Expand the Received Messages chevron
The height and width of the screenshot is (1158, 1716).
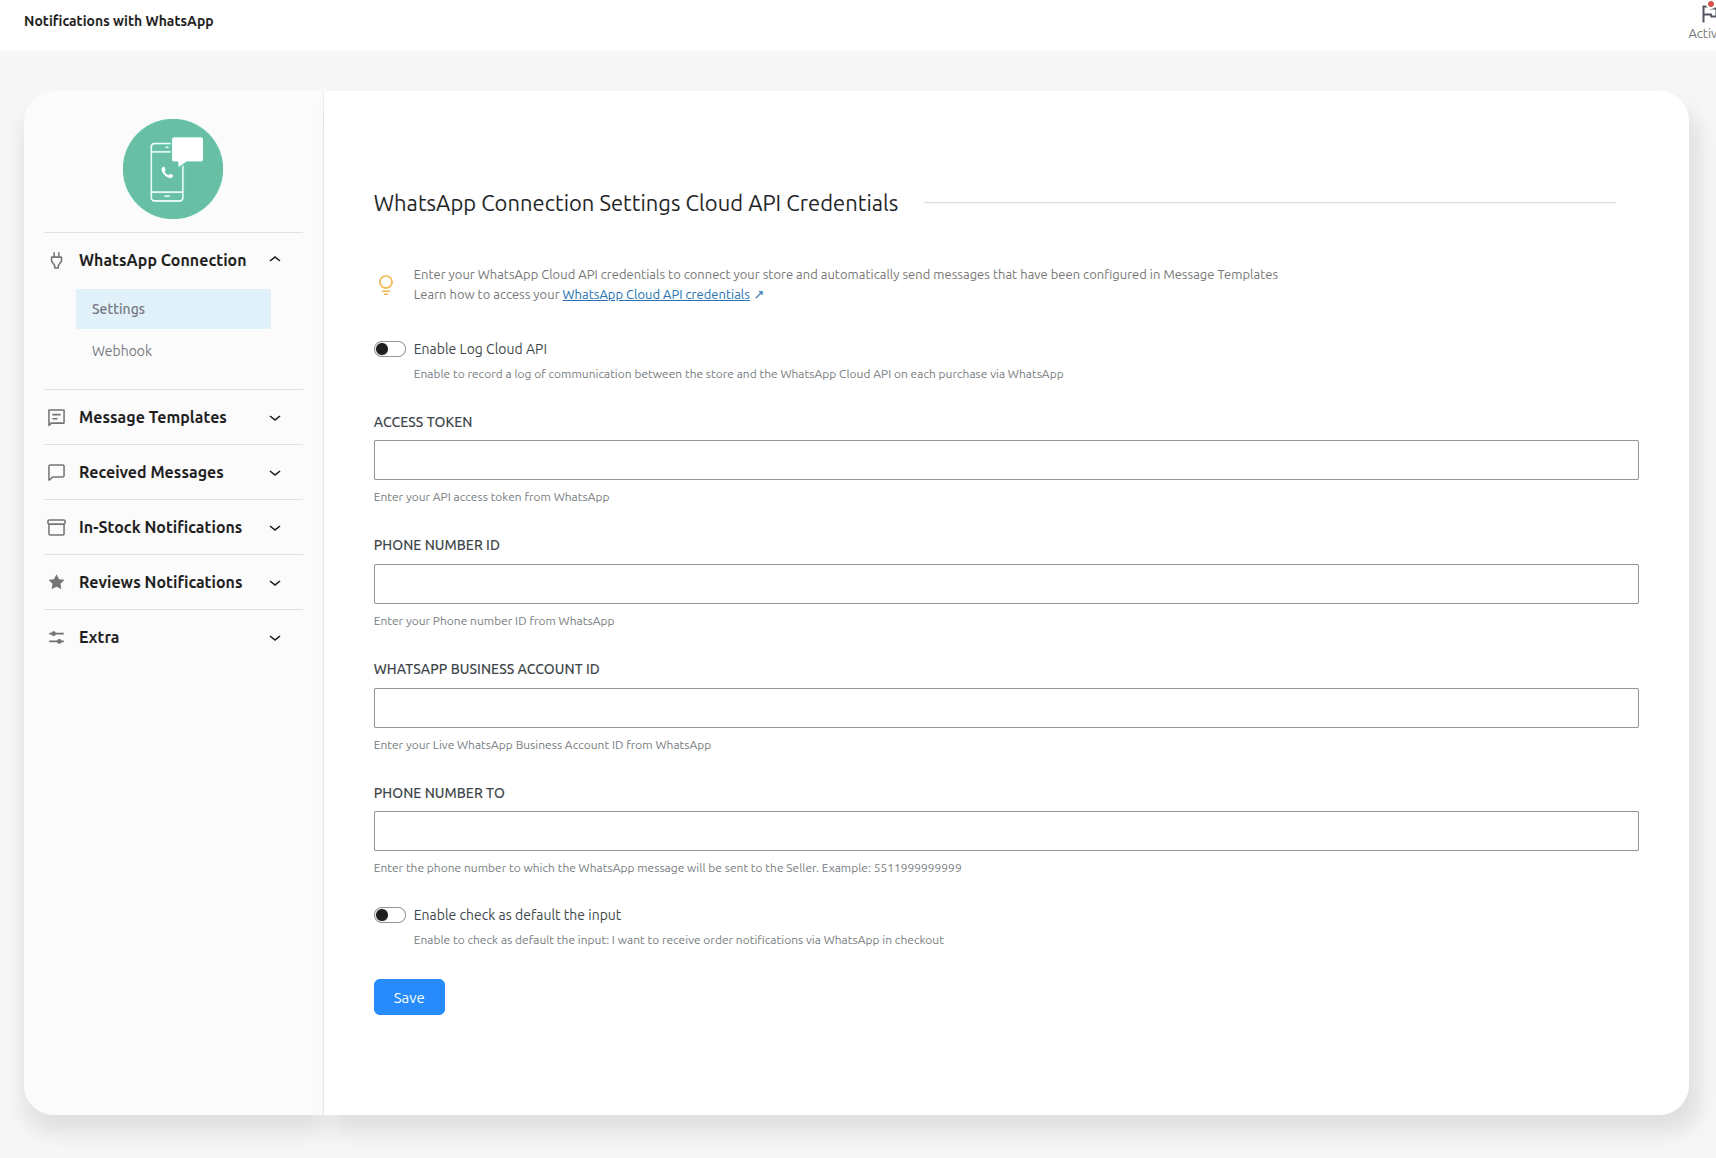(275, 473)
